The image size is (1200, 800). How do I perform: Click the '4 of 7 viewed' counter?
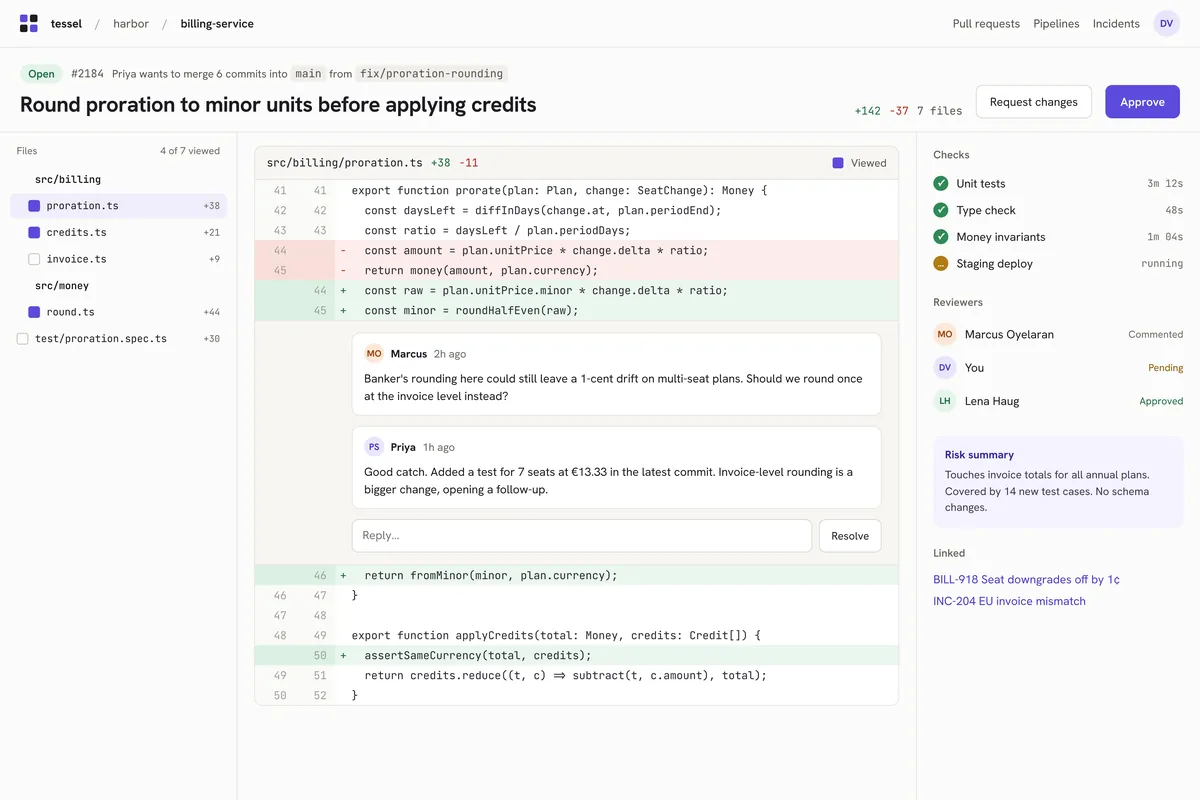click(190, 151)
